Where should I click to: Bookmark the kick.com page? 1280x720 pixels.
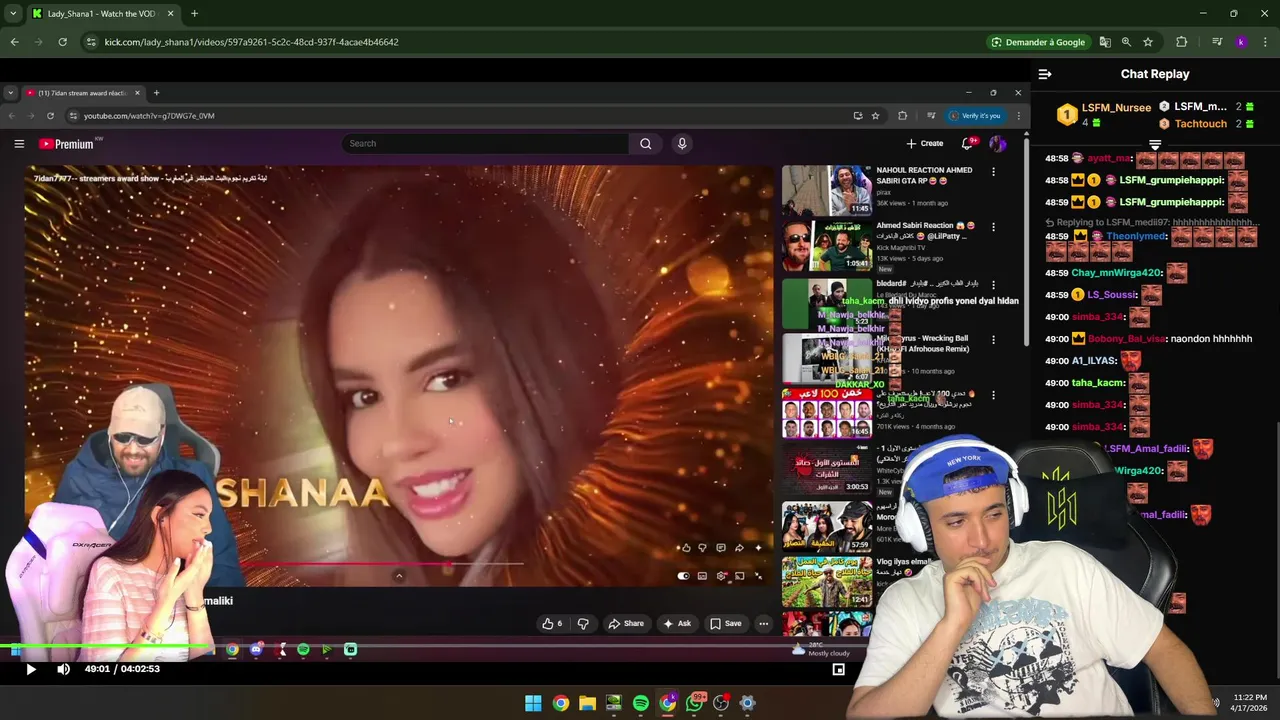(1148, 42)
